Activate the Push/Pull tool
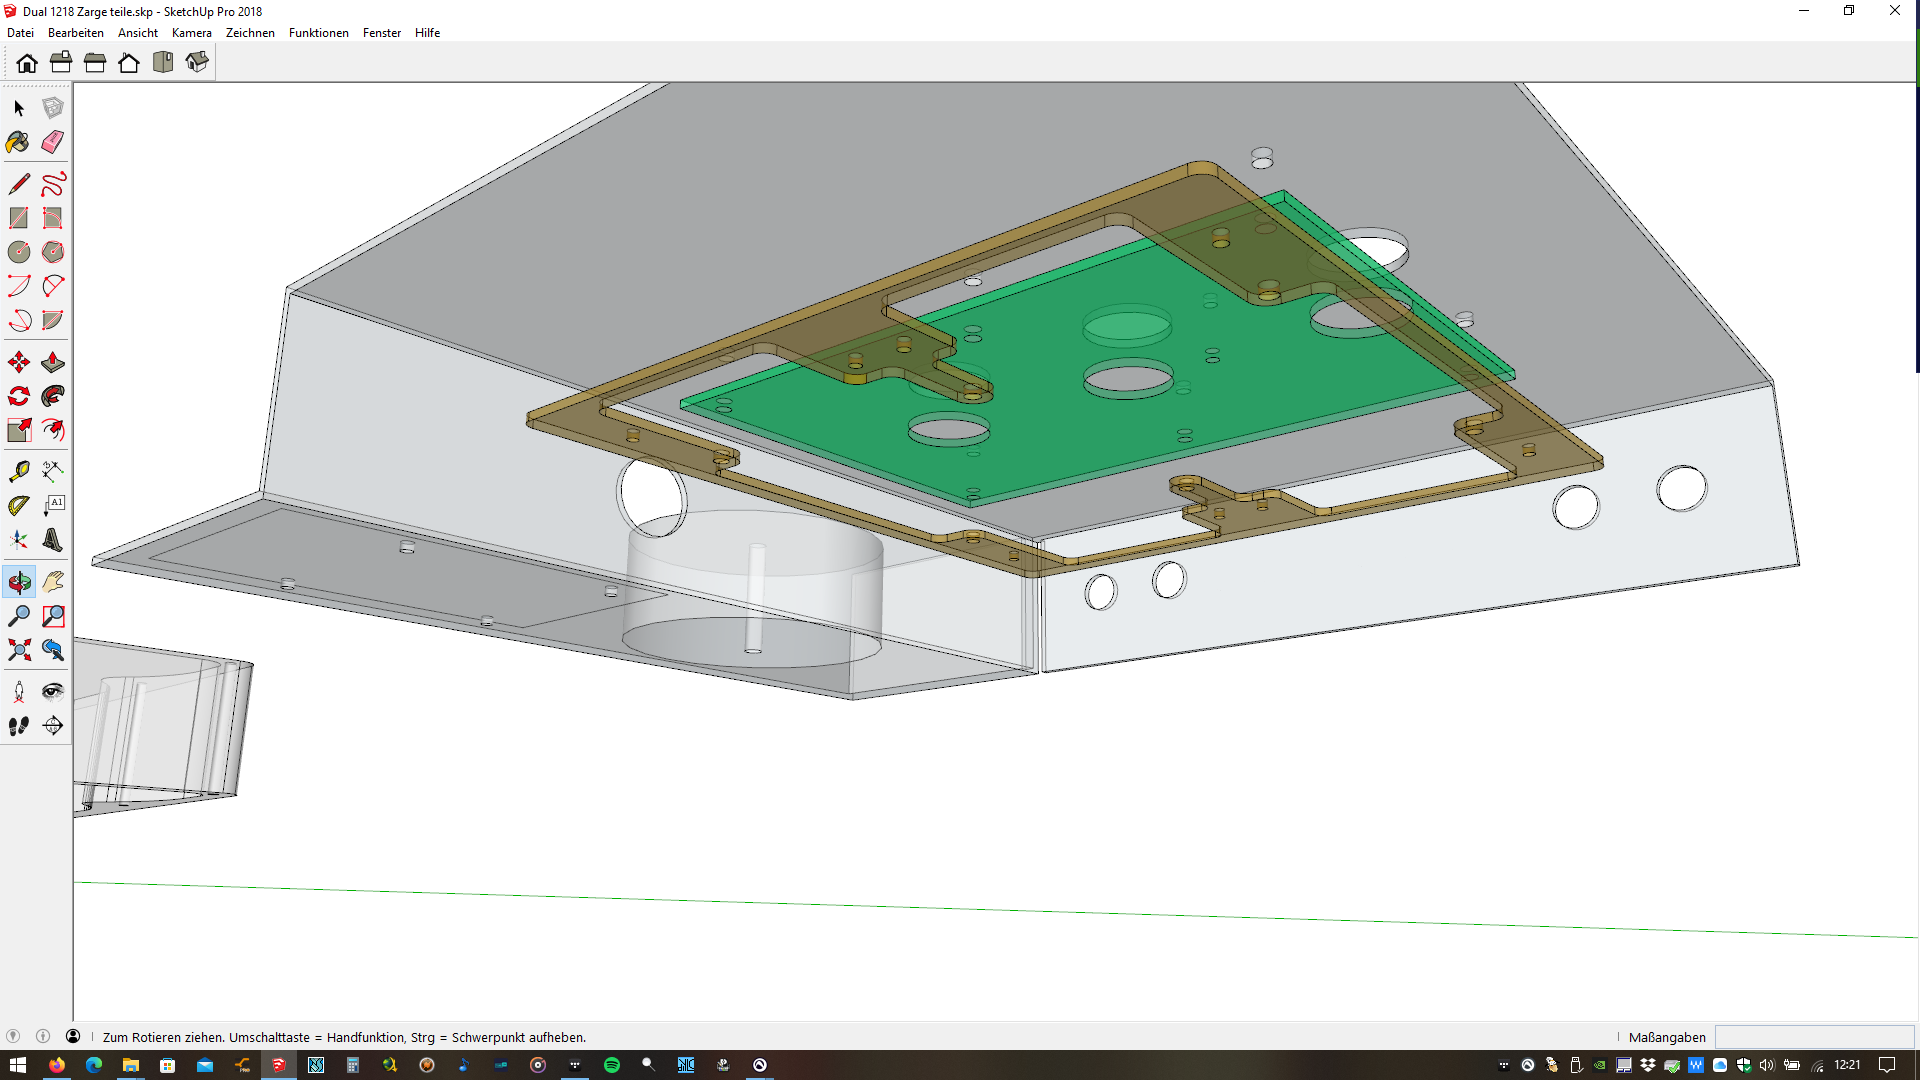This screenshot has height=1080, width=1920. (53, 362)
